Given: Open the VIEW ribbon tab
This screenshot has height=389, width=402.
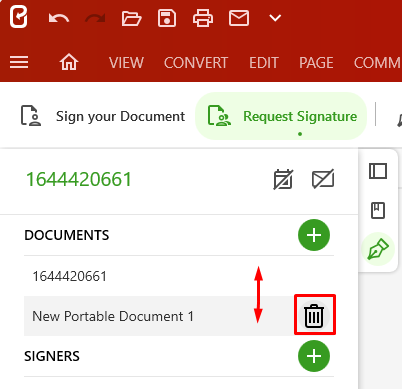Looking at the screenshot, I should pyautogui.click(x=126, y=63).
